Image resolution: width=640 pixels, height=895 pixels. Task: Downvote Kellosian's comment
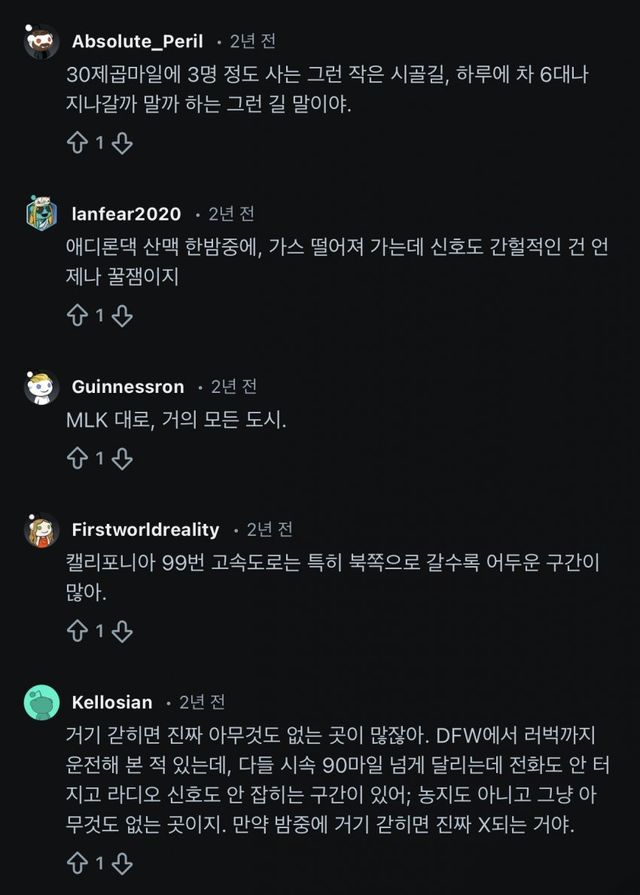[x=121, y=862]
